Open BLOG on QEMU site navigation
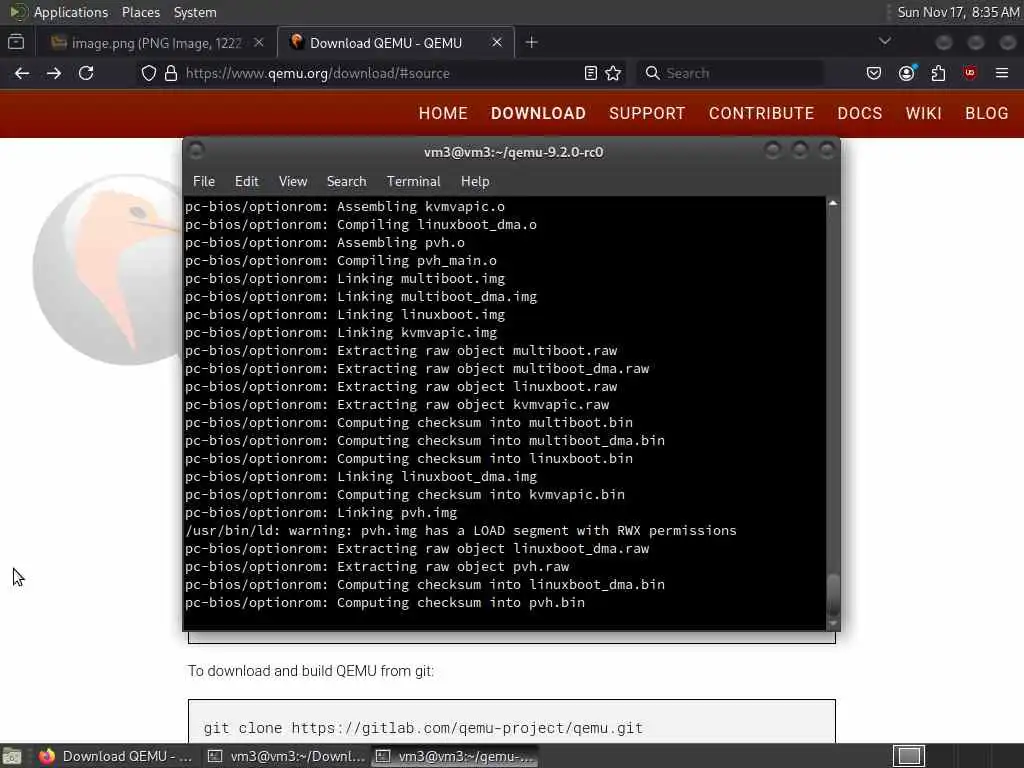Screen dimensions: 1024x768 pyautogui.click(x=987, y=113)
